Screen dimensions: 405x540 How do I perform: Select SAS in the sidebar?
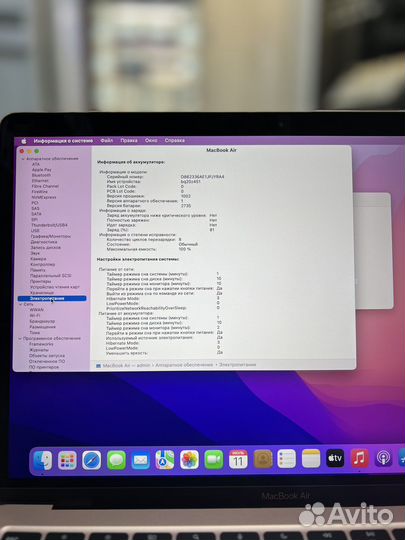click(x=35, y=208)
